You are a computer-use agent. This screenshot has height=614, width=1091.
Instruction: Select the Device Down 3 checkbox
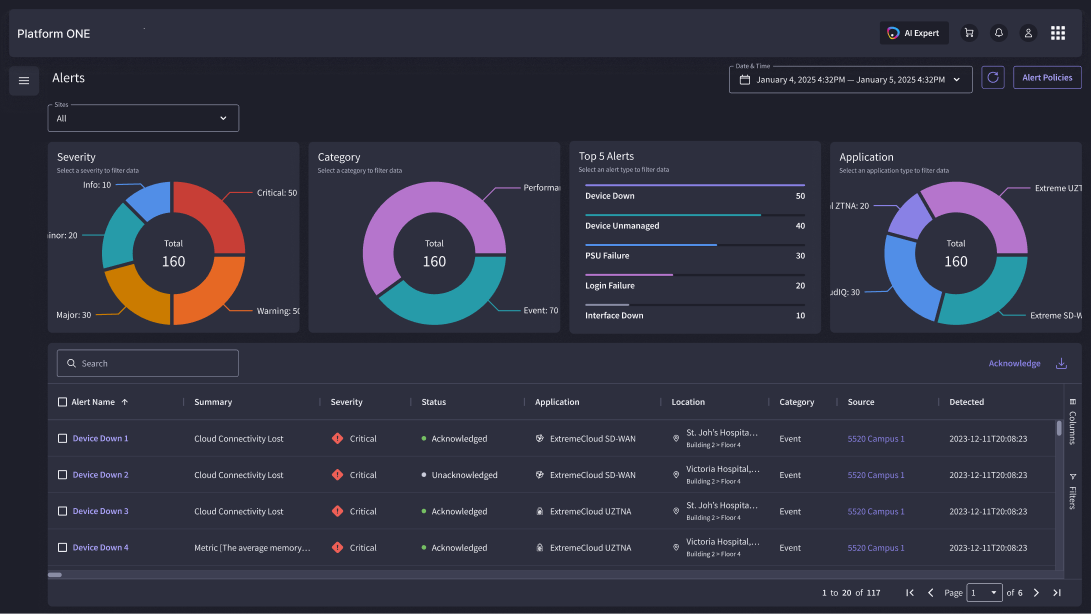coord(63,511)
